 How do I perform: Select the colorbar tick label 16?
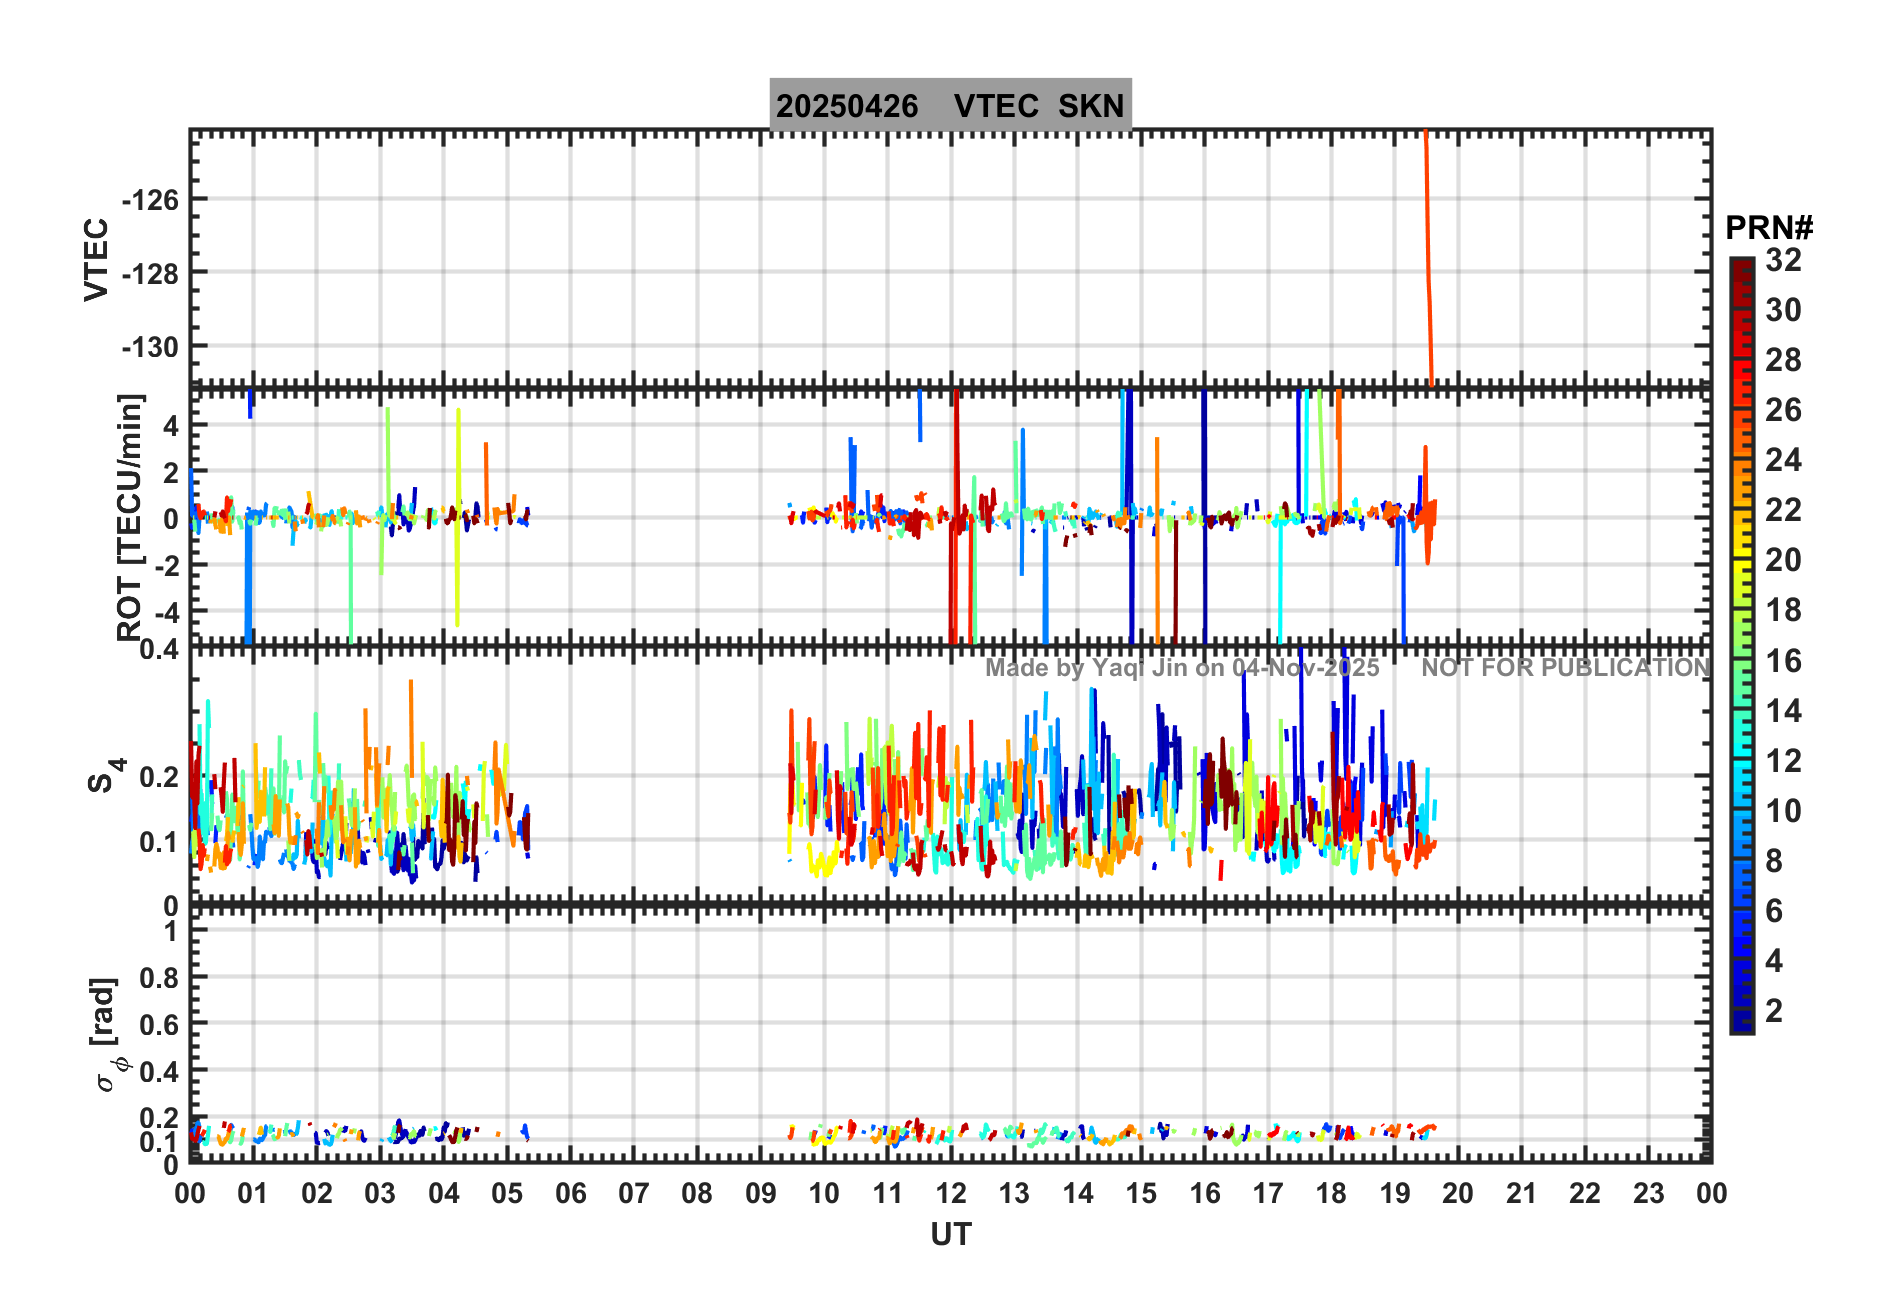(x=1782, y=661)
